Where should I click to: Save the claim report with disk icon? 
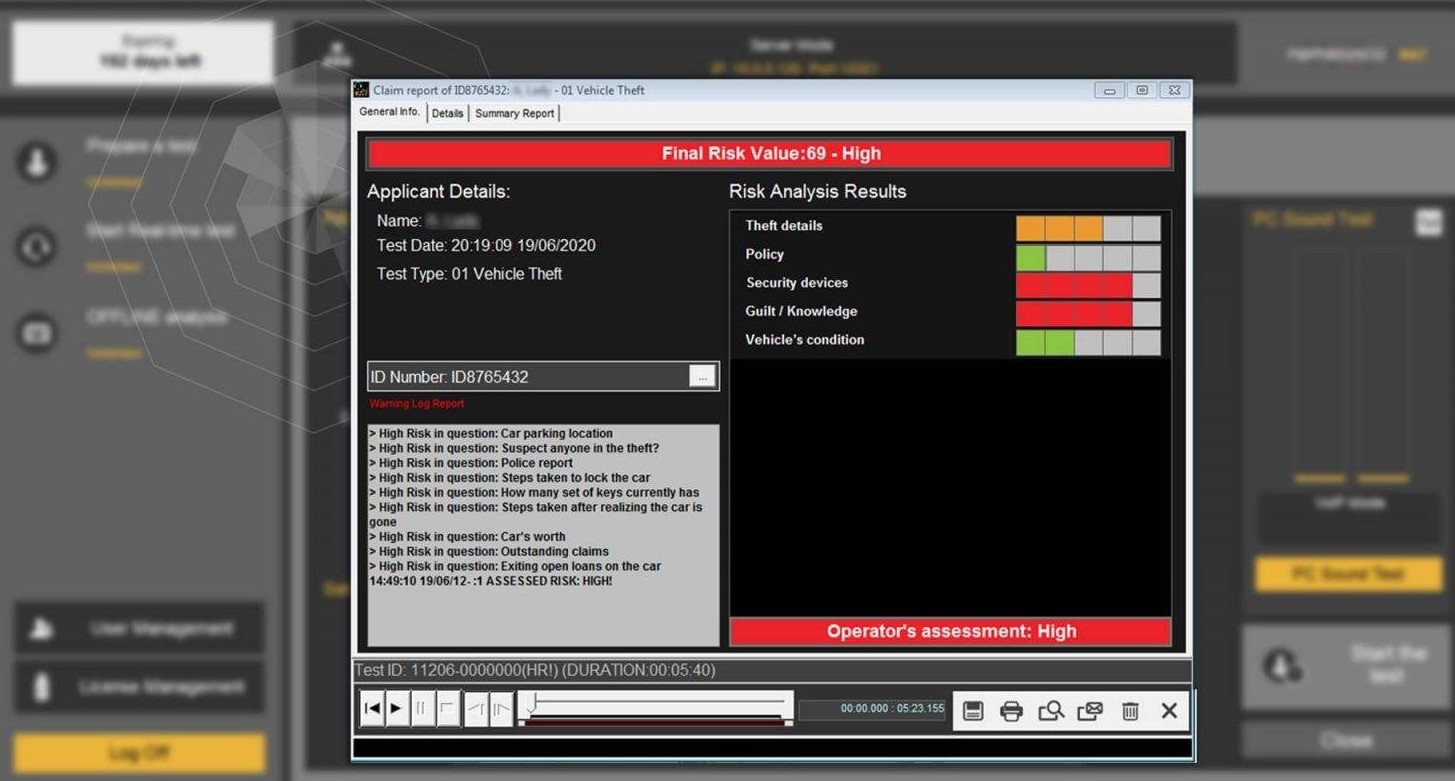point(973,711)
